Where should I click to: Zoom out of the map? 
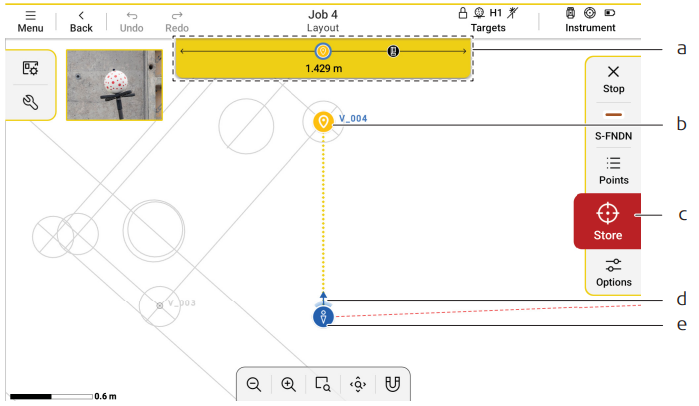(254, 384)
